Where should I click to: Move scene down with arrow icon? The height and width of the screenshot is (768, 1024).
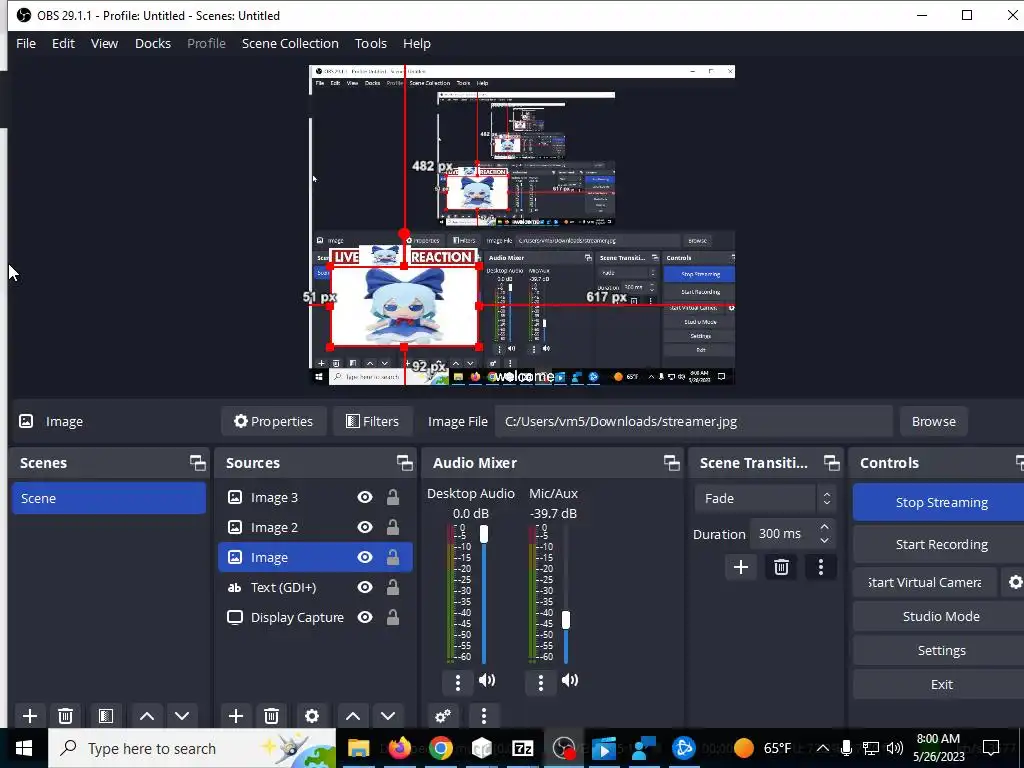[x=182, y=716]
